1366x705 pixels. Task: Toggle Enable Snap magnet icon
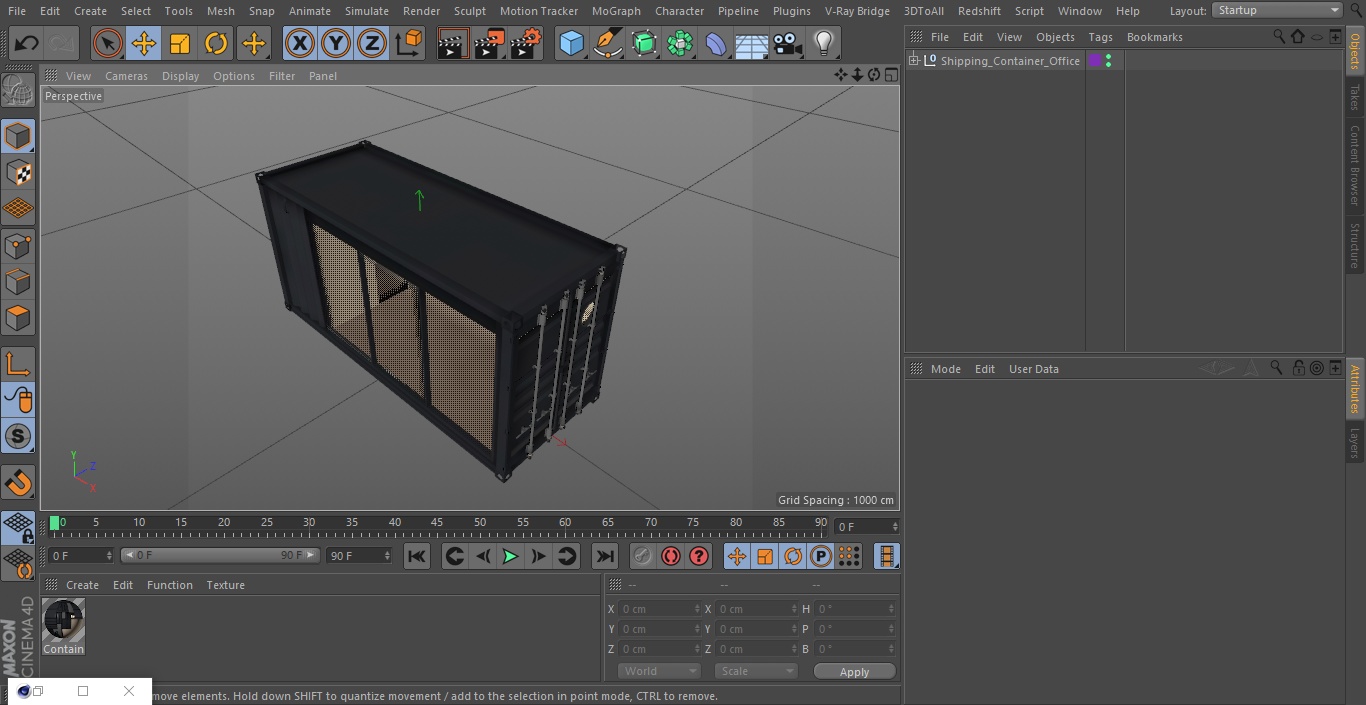(18, 483)
